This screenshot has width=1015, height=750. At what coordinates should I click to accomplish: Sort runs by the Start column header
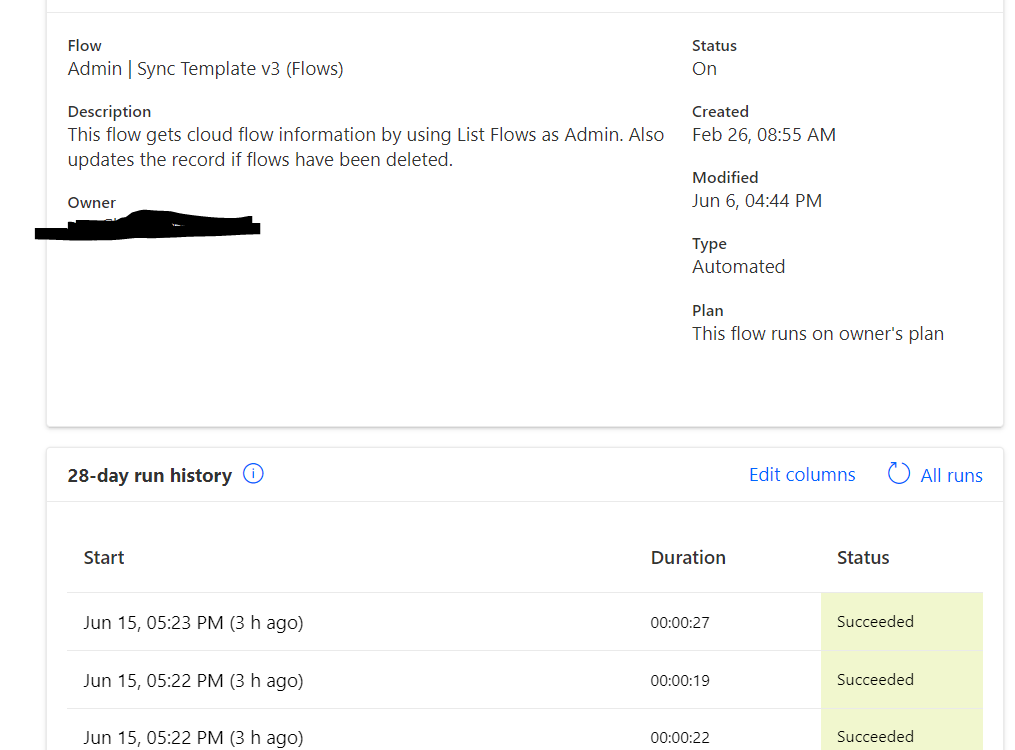click(104, 557)
